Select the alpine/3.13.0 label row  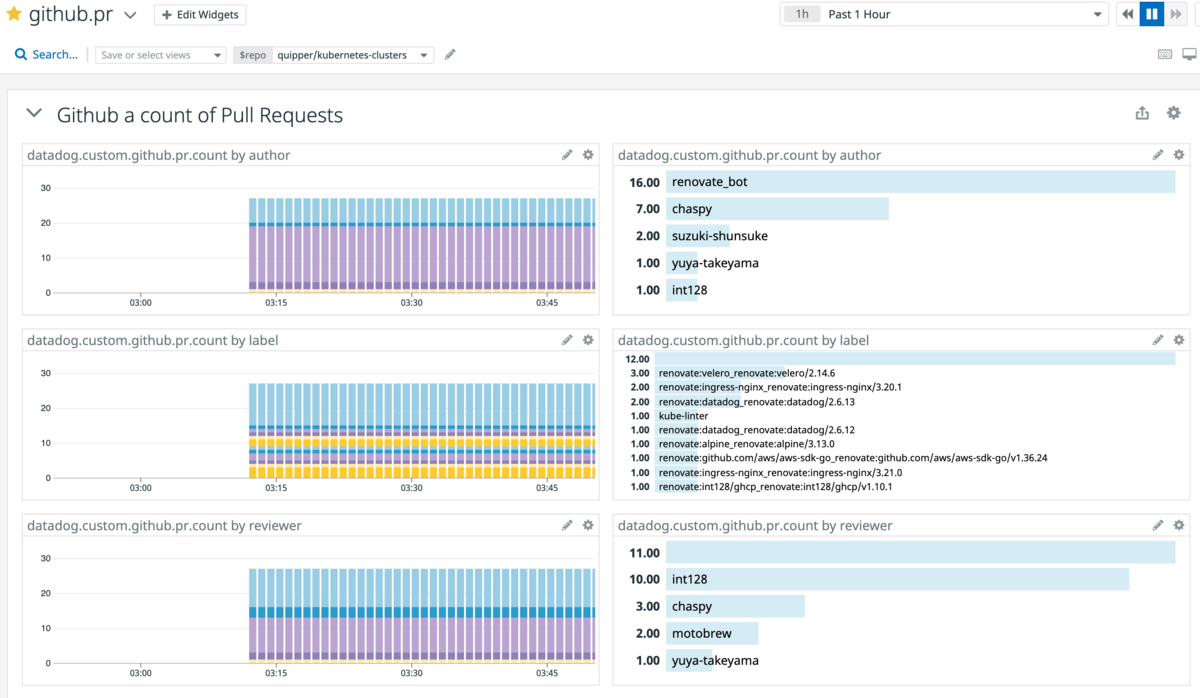point(900,444)
